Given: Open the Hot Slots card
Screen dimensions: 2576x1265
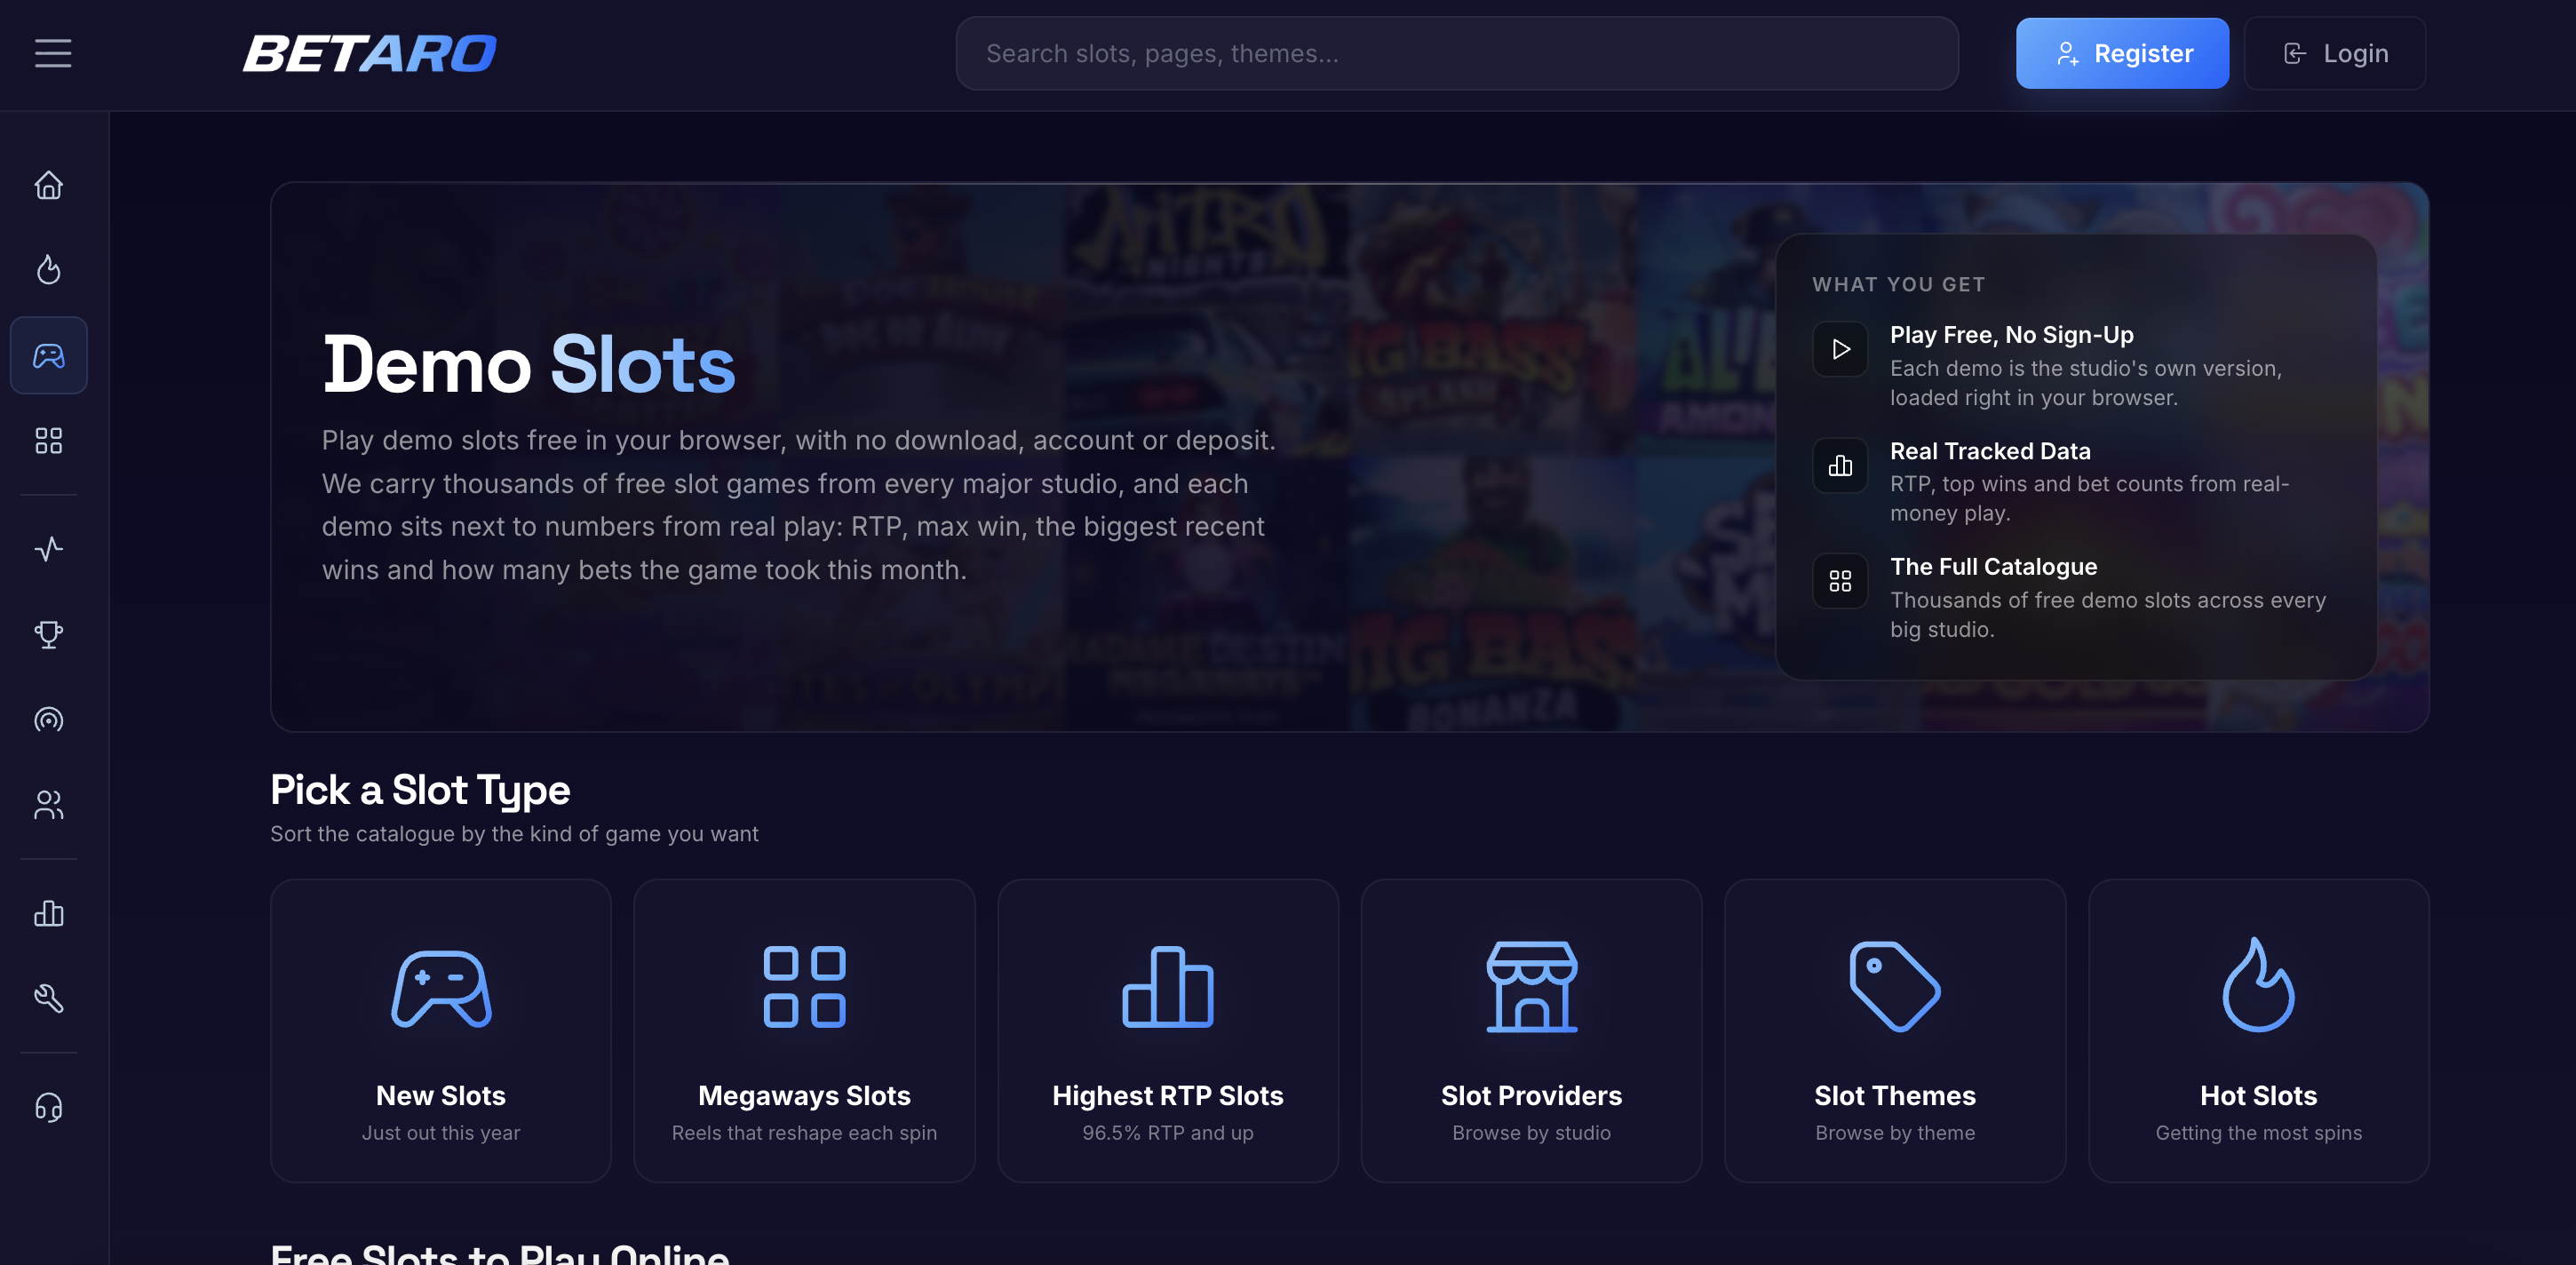Looking at the screenshot, I should point(2258,1031).
